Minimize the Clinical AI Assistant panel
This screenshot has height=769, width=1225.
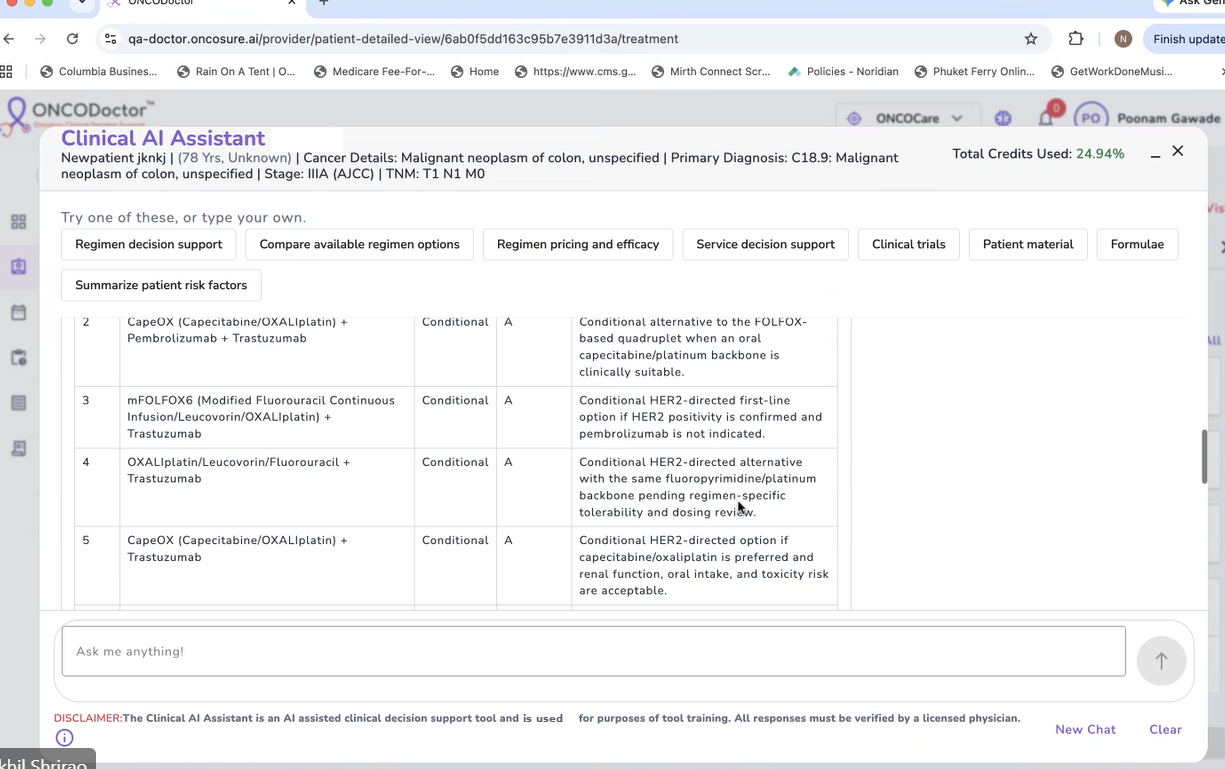point(1155,154)
